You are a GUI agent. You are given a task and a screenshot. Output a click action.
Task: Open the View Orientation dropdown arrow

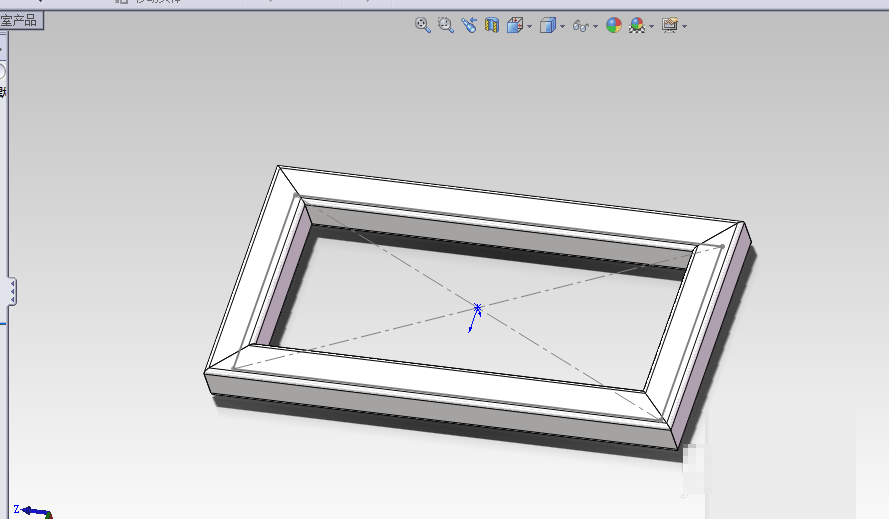point(530,26)
